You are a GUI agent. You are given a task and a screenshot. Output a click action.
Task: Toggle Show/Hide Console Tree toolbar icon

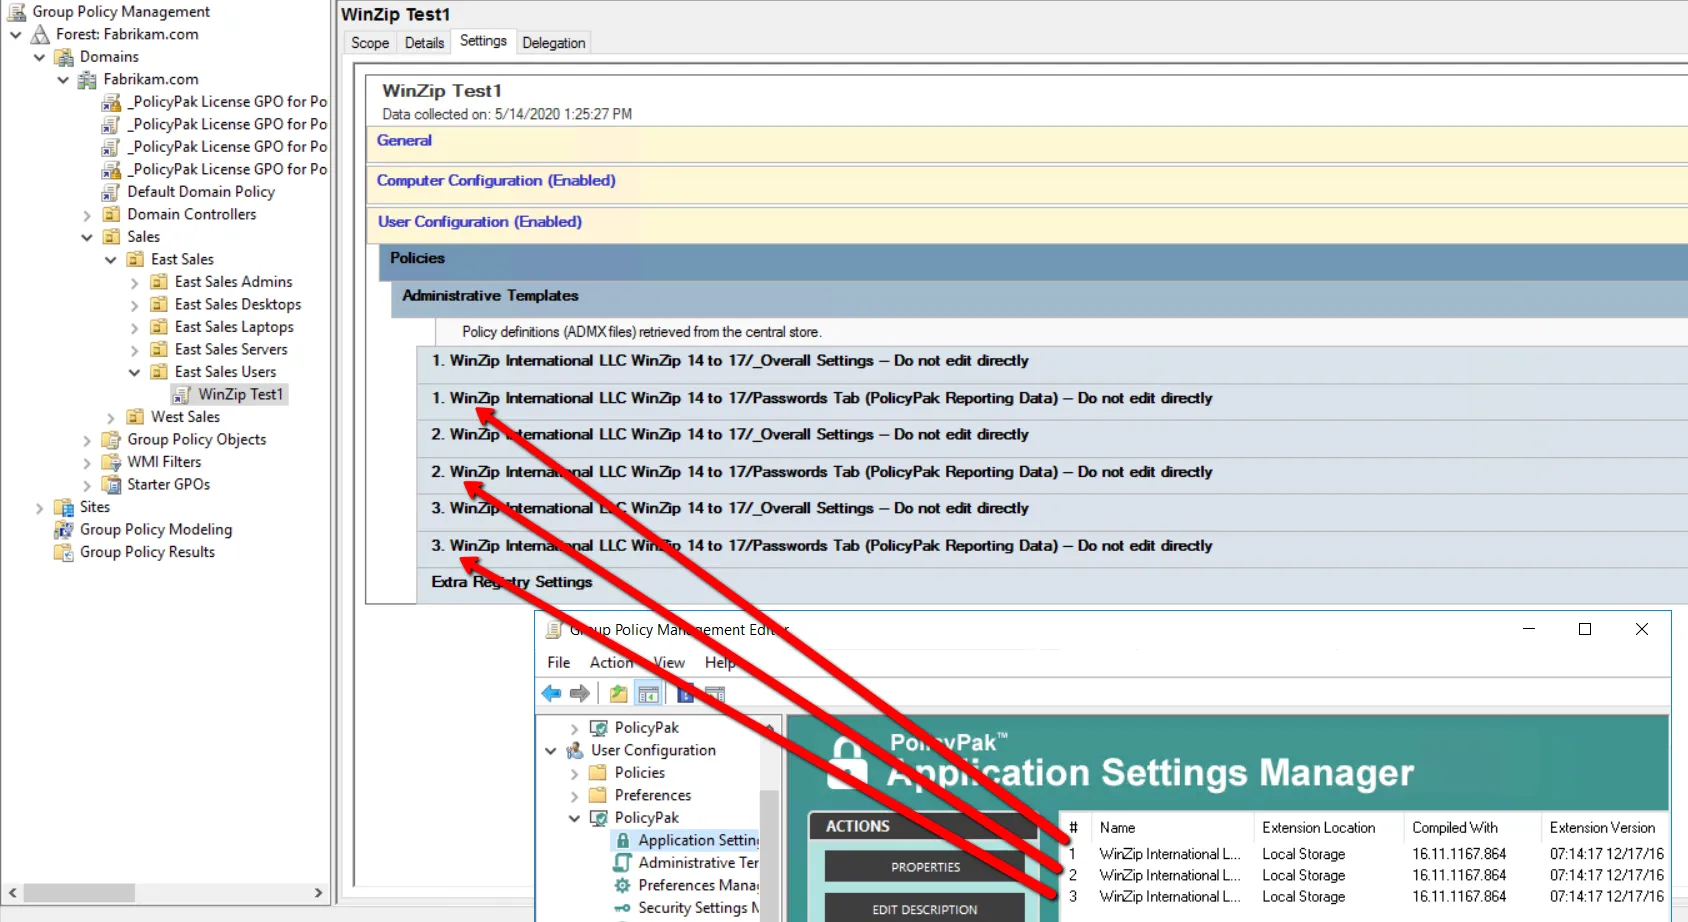tap(648, 693)
